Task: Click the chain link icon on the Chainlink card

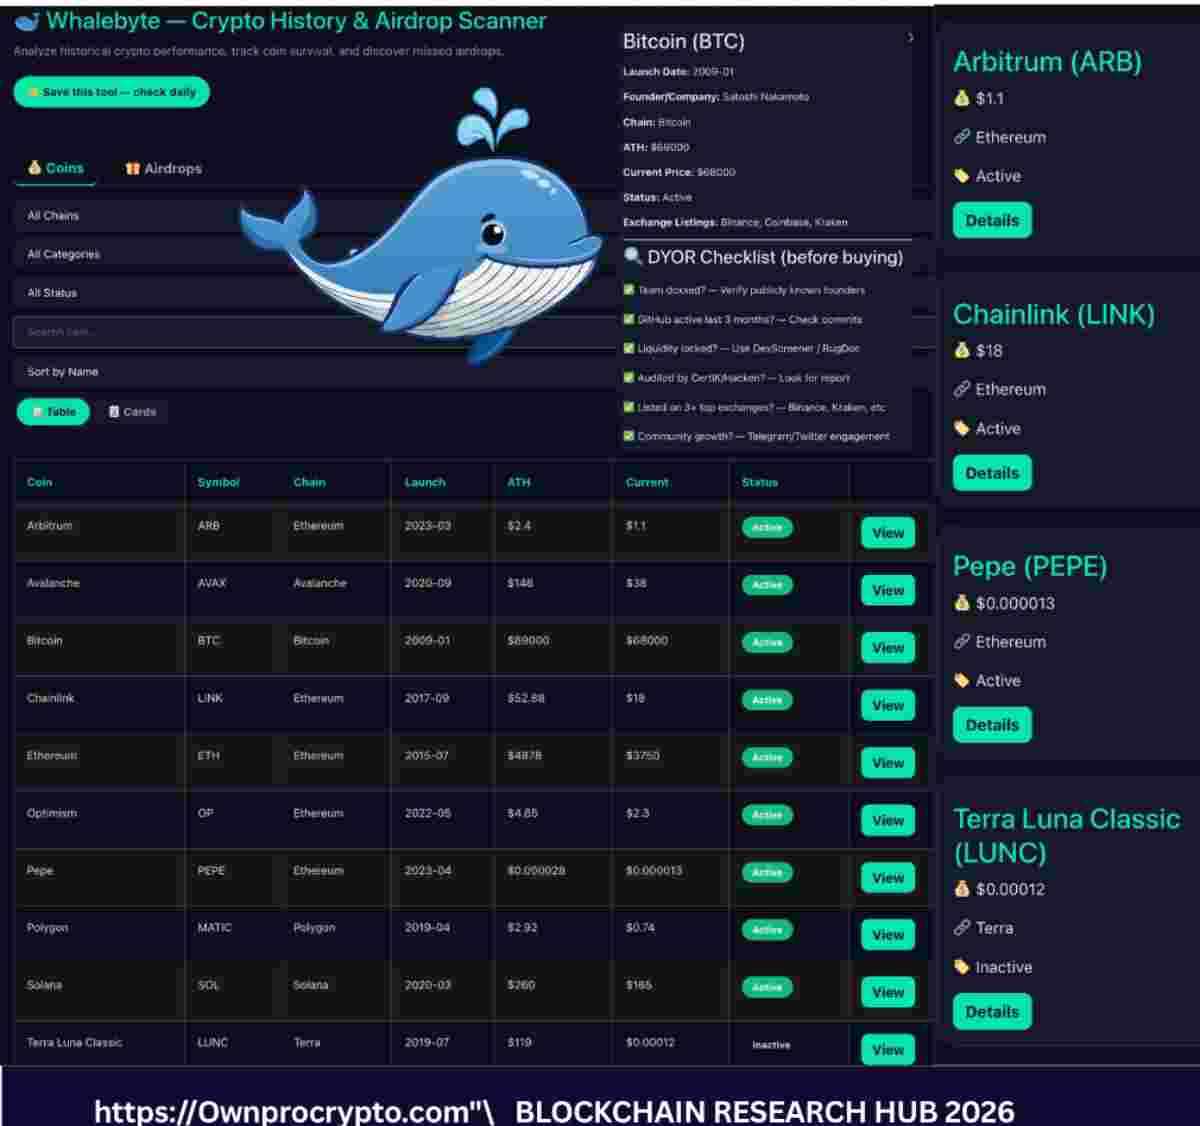Action: tap(962, 389)
